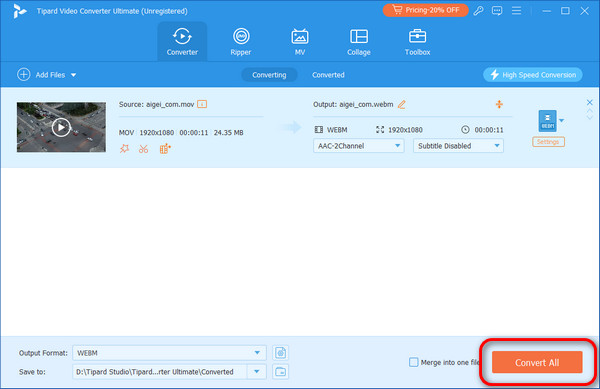This screenshot has width=600, height=389.
Task: Play the aigei_com.mov thumbnail preview
Action: point(61,127)
